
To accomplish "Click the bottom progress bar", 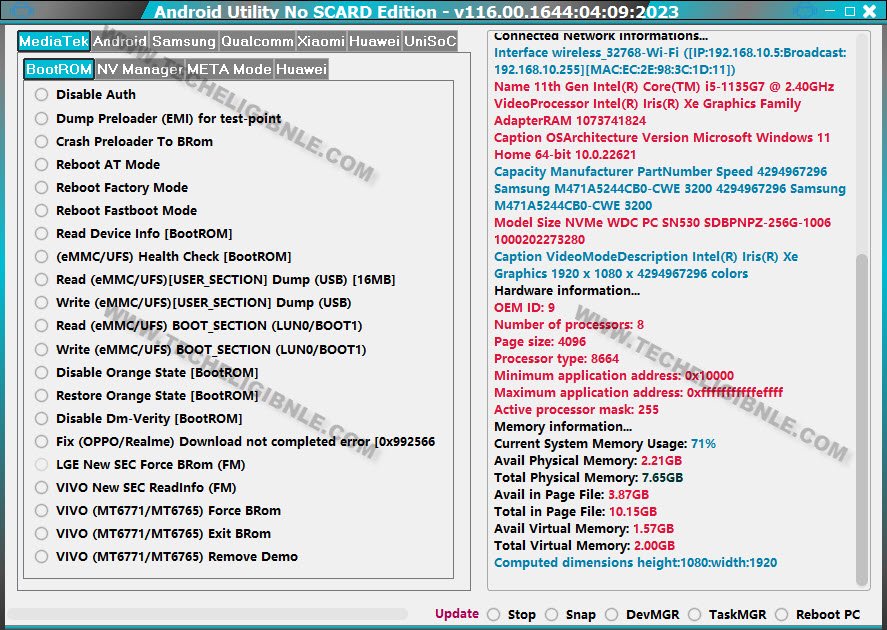I will [207, 614].
